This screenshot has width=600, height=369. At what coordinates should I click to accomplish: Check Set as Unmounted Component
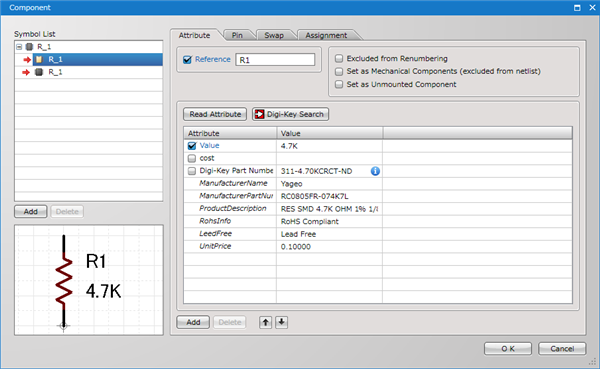(339, 84)
